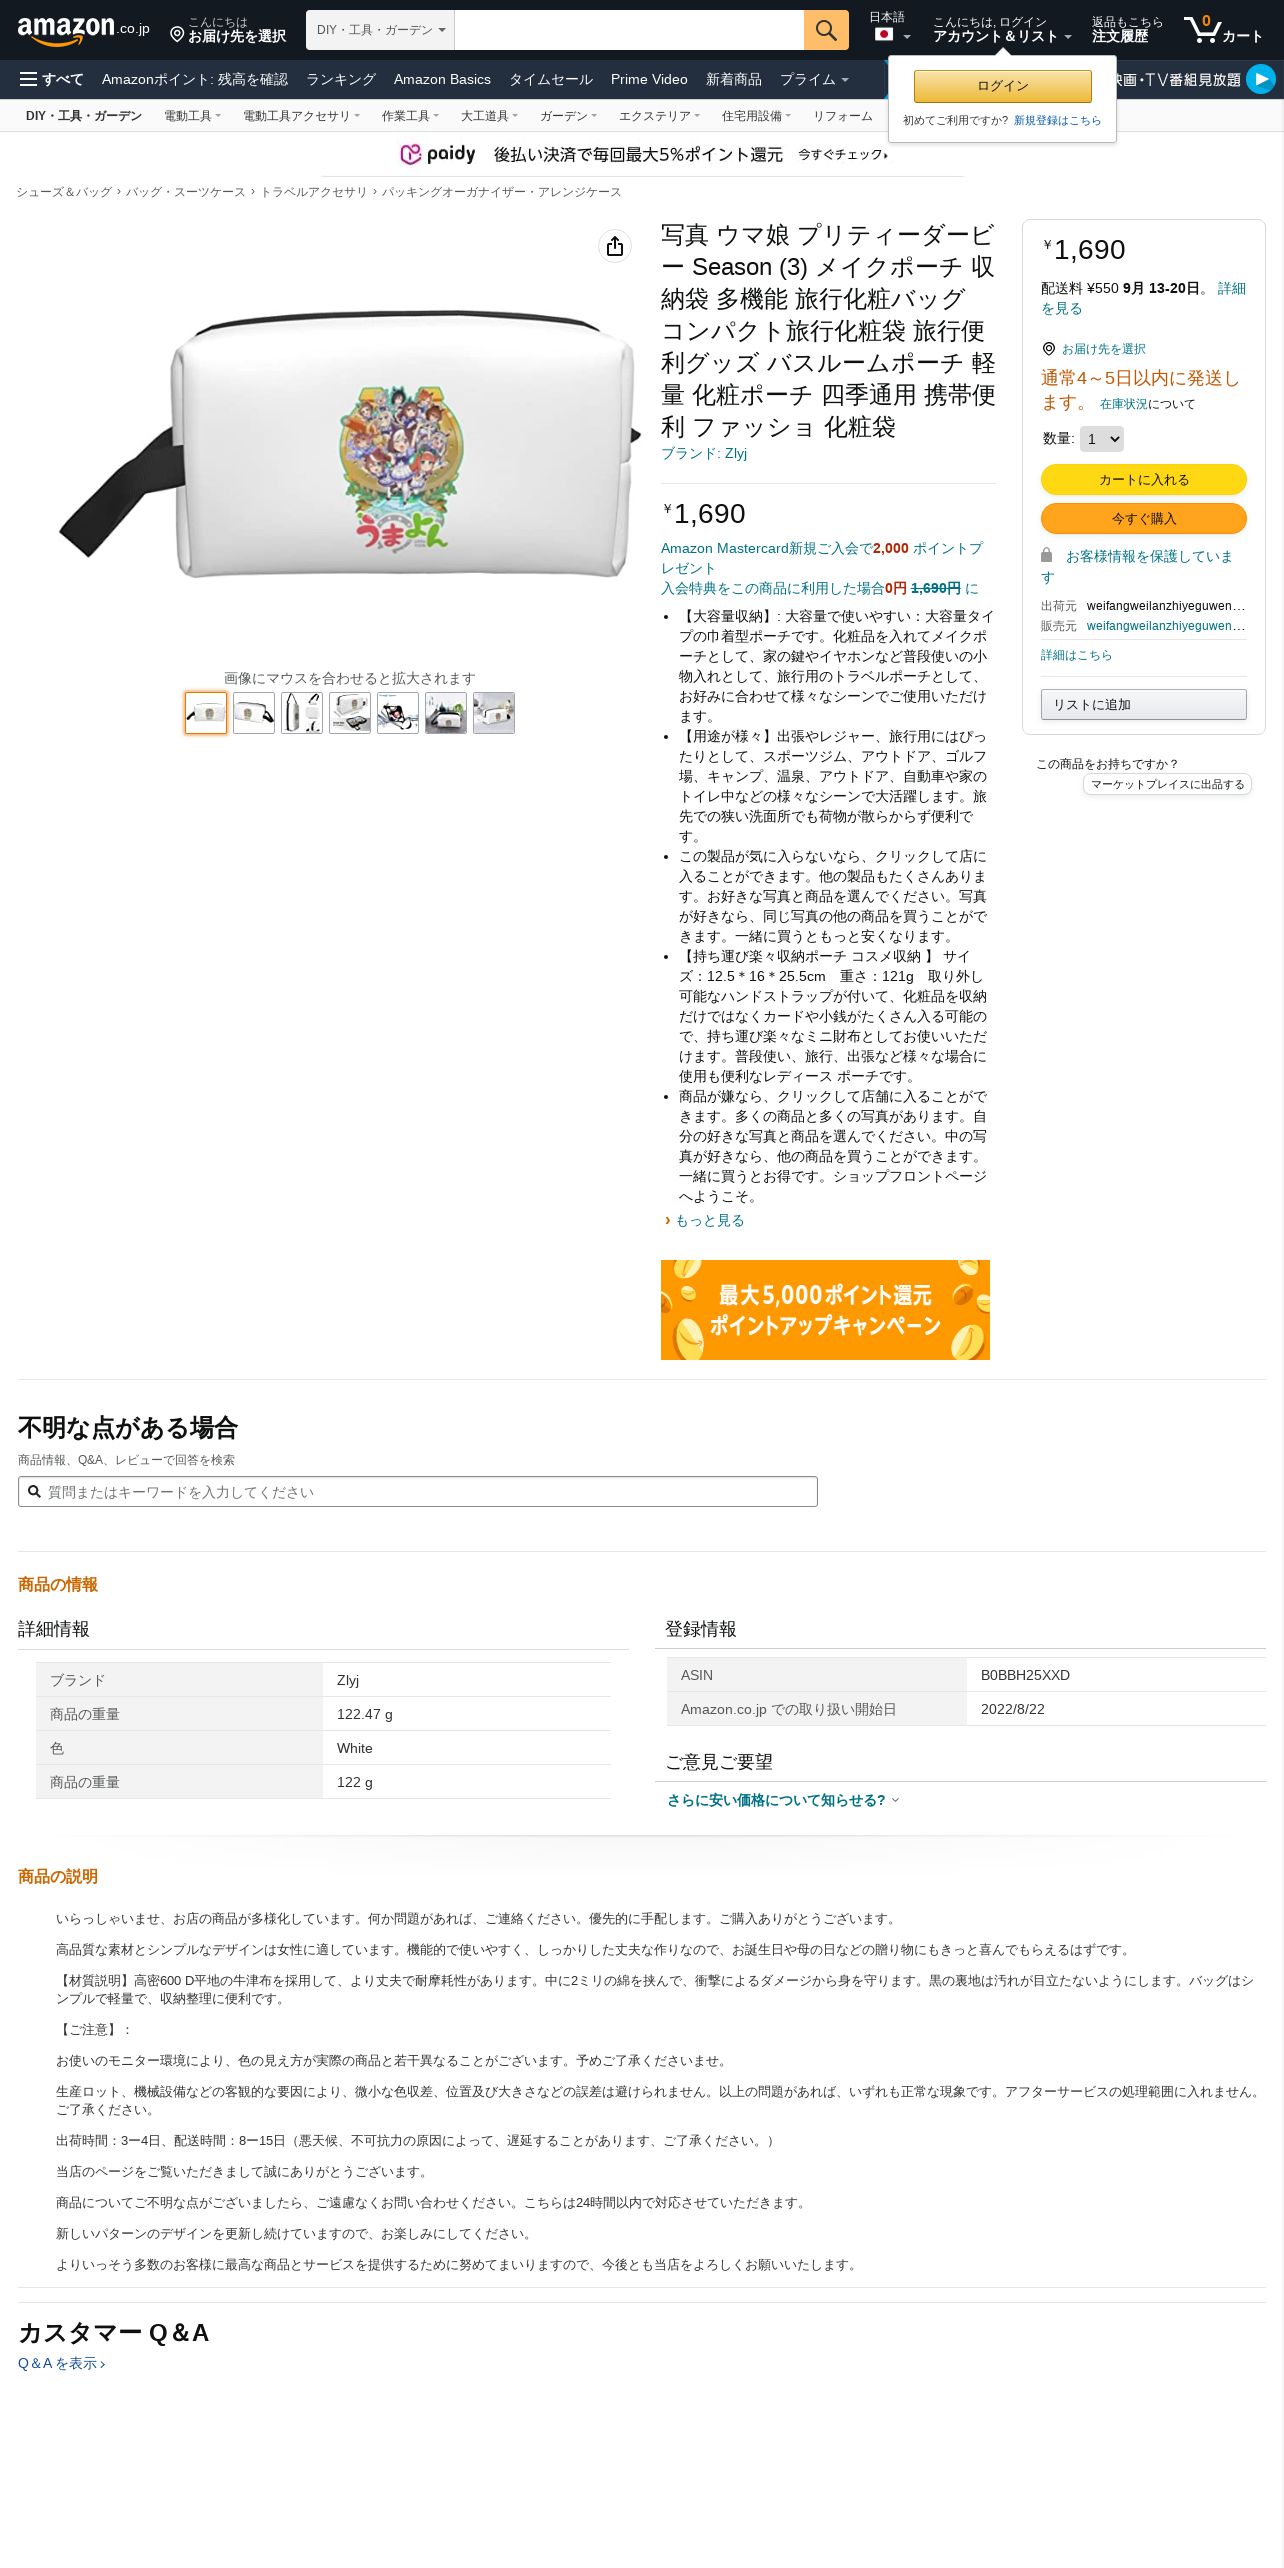This screenshot has height=2568, width=1284.
Task: Select the first product thumbnail
Action: click(206, 713)
